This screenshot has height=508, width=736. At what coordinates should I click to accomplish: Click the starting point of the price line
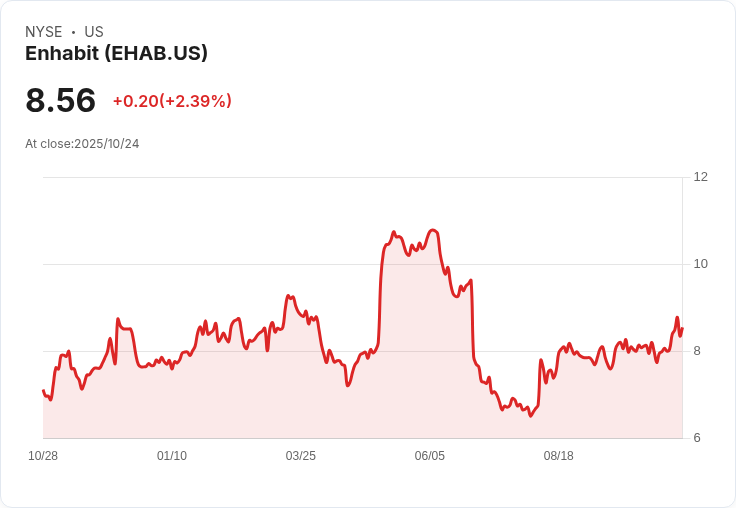tap(43, 391)
